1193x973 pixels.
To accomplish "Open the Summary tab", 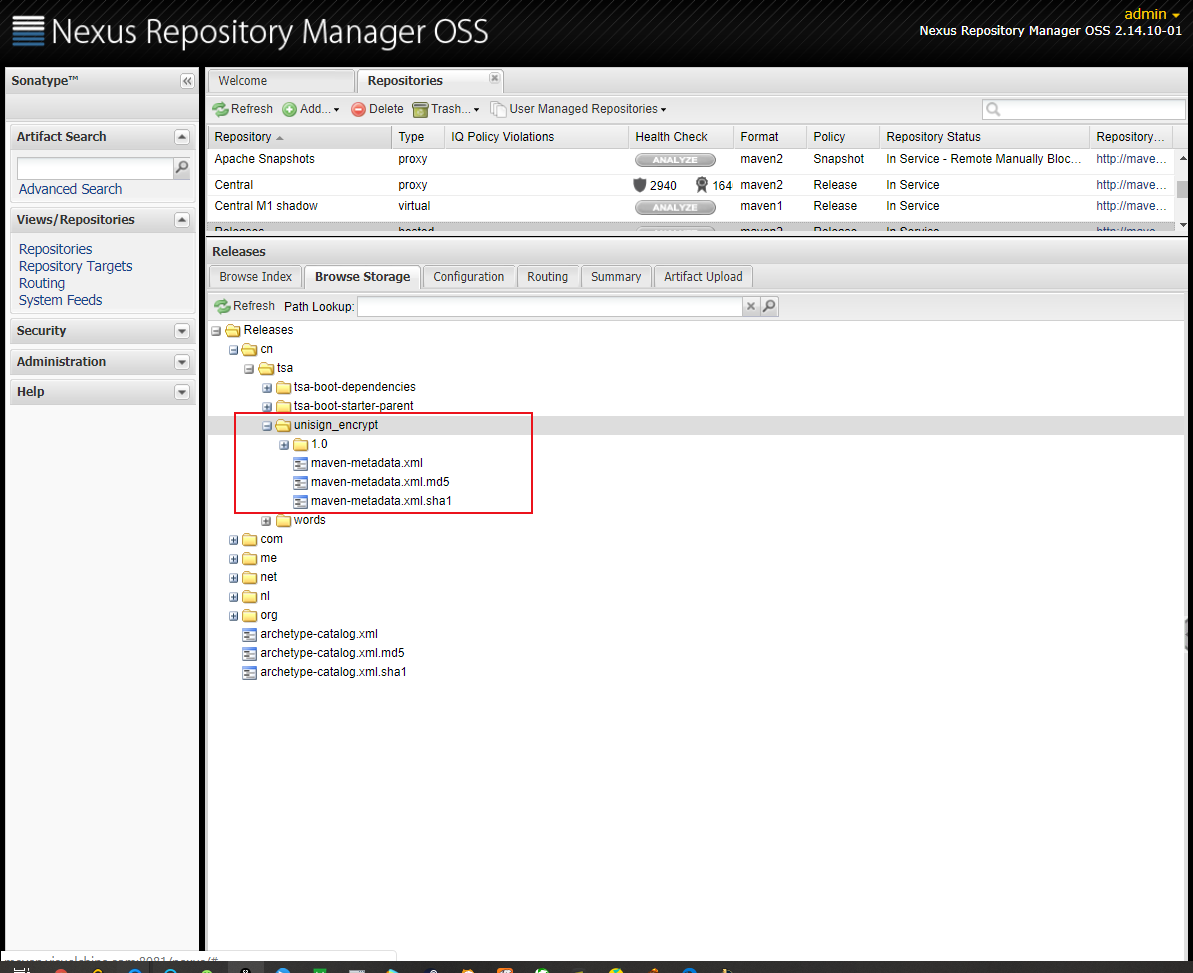I will tap(616, 277).
